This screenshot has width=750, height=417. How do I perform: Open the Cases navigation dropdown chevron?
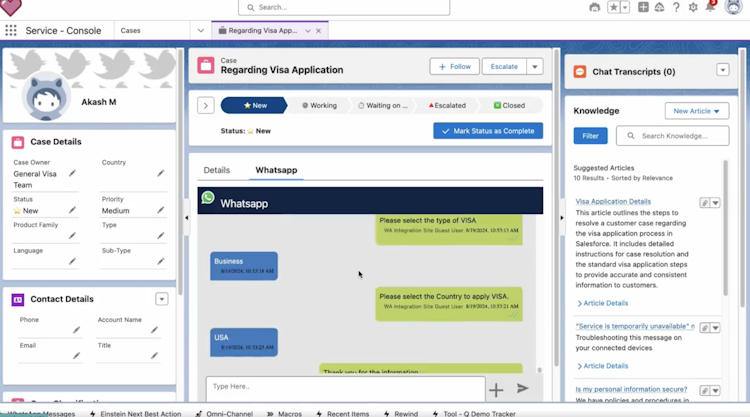click(200, 31)
